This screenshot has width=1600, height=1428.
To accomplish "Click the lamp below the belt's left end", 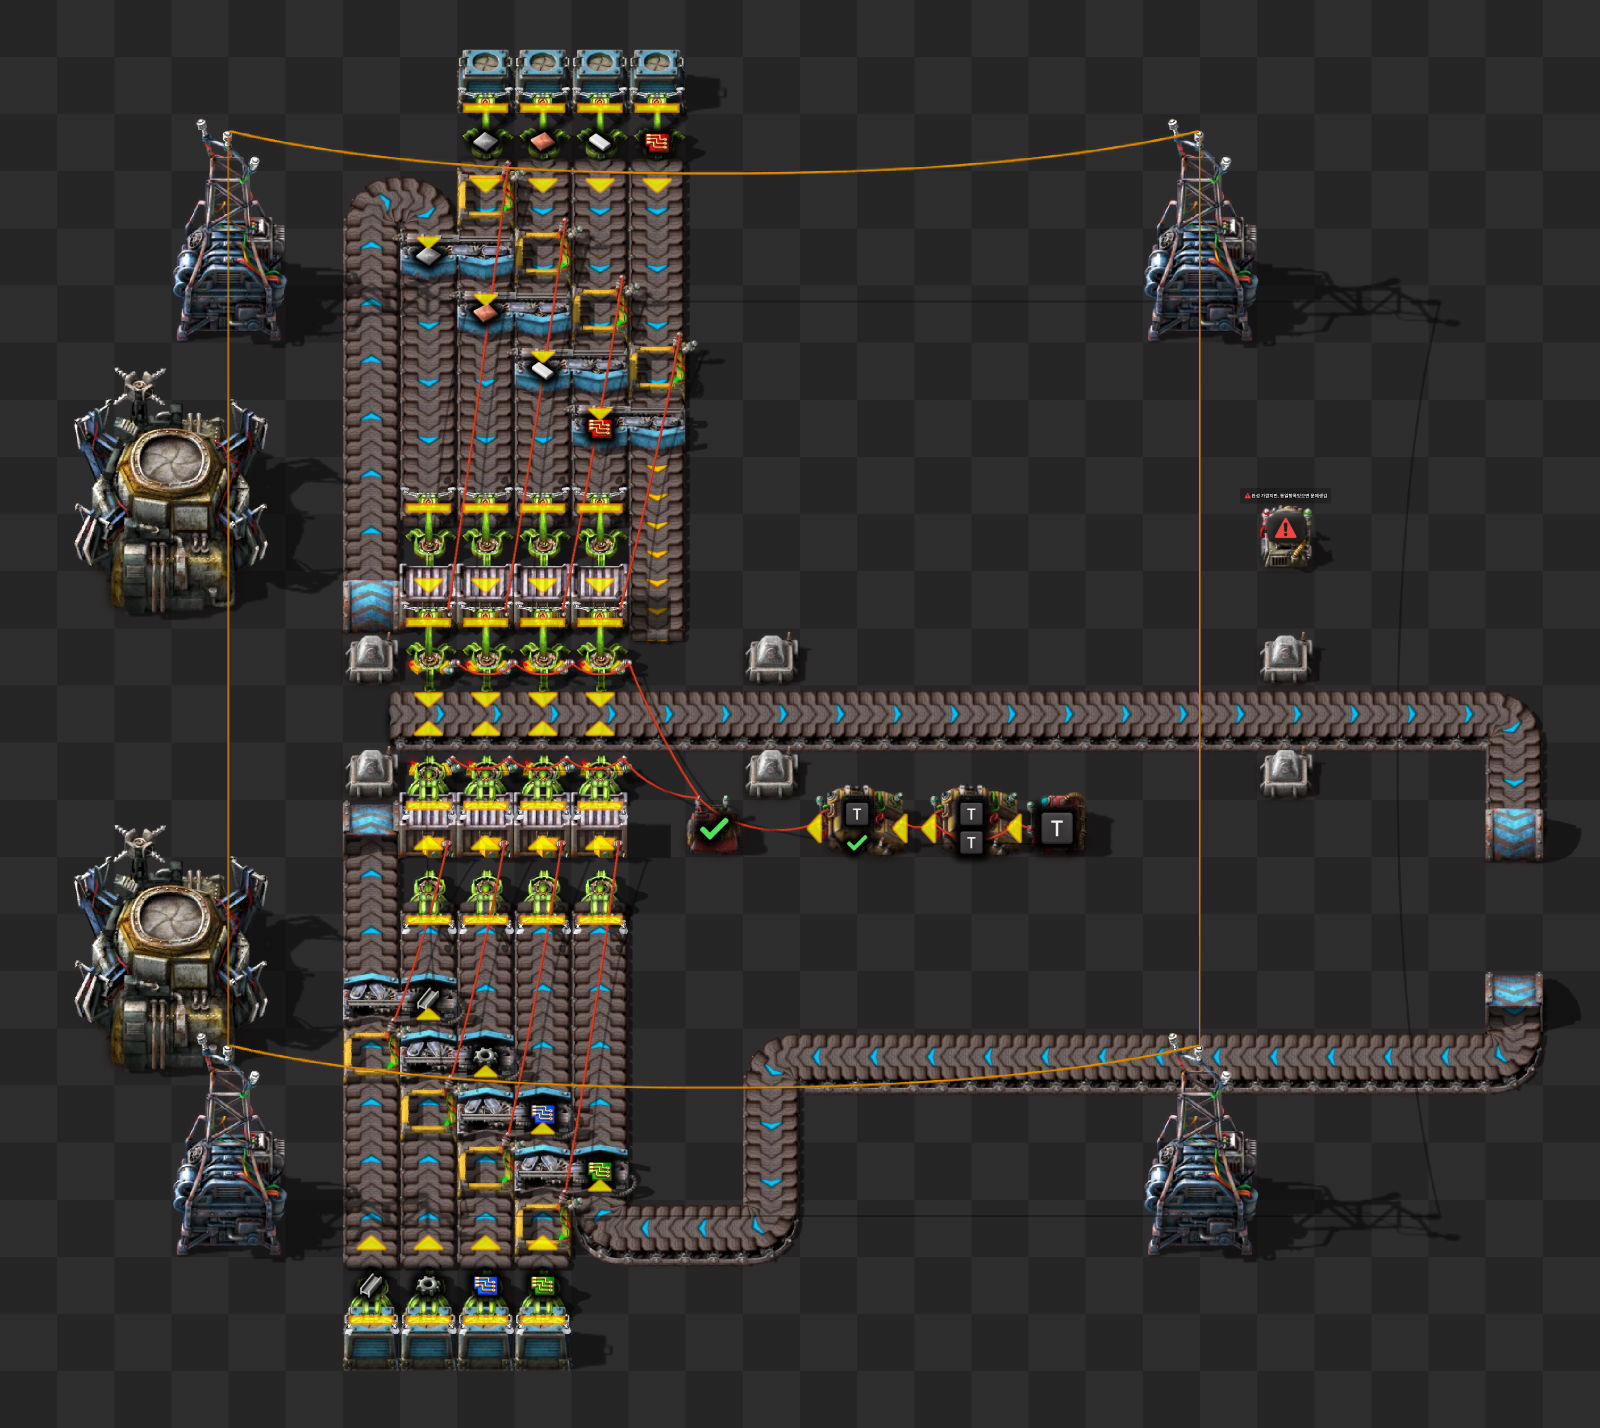I will pyautogui.click(x=371, y=771).
